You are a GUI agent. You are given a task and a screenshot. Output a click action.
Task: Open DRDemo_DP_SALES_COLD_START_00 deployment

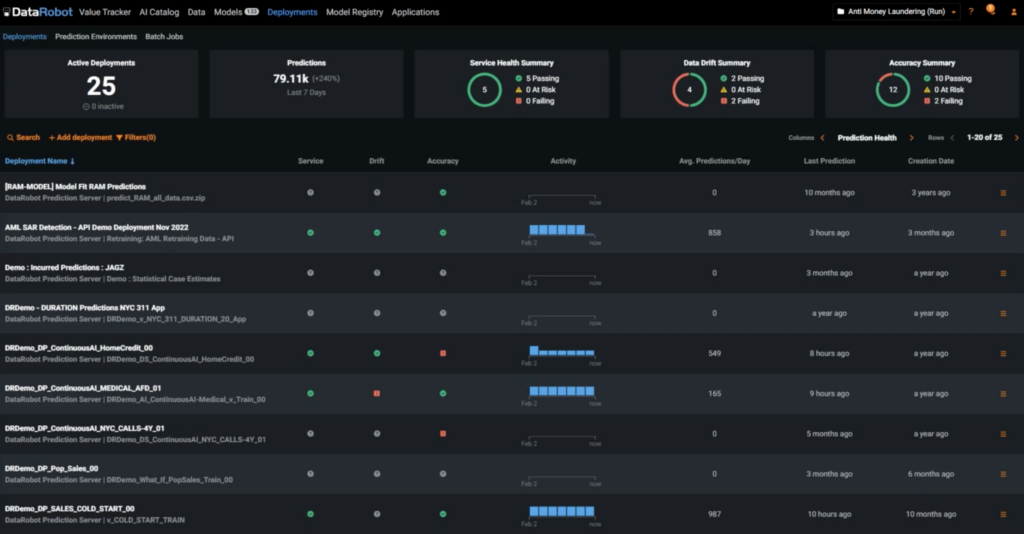[69, 509]
